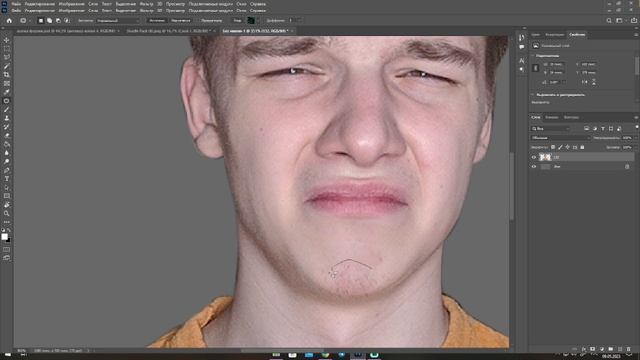Toggle lock transparent pixels in Layers panel
Viewport: 640px width, 360px height.
coord(553,147)
